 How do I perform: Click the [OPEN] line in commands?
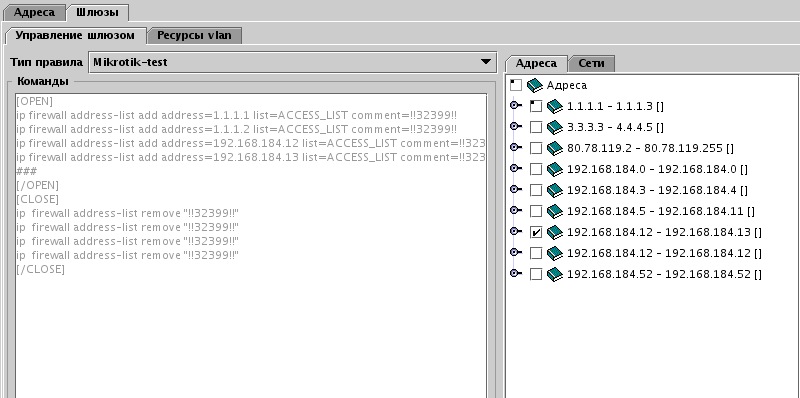(x=34, y=101)
